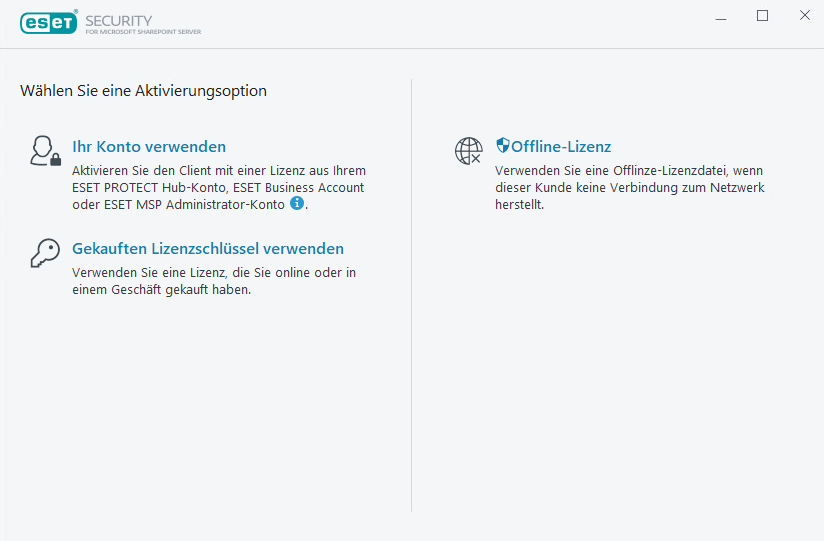Image resolution: width=824 pixels, height=541 pixels.
Task: Close the ESET activation window
Action: (805, 16)
